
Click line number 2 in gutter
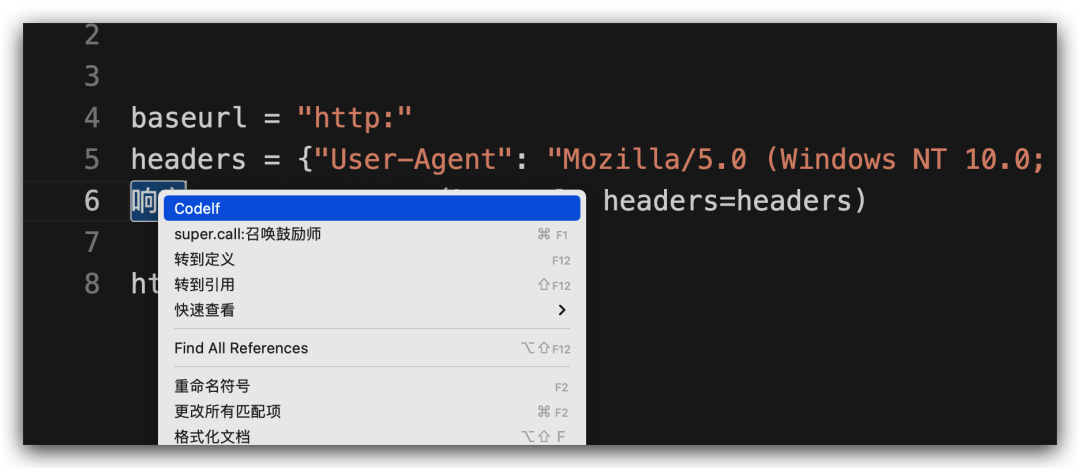[x=92, y=35]
